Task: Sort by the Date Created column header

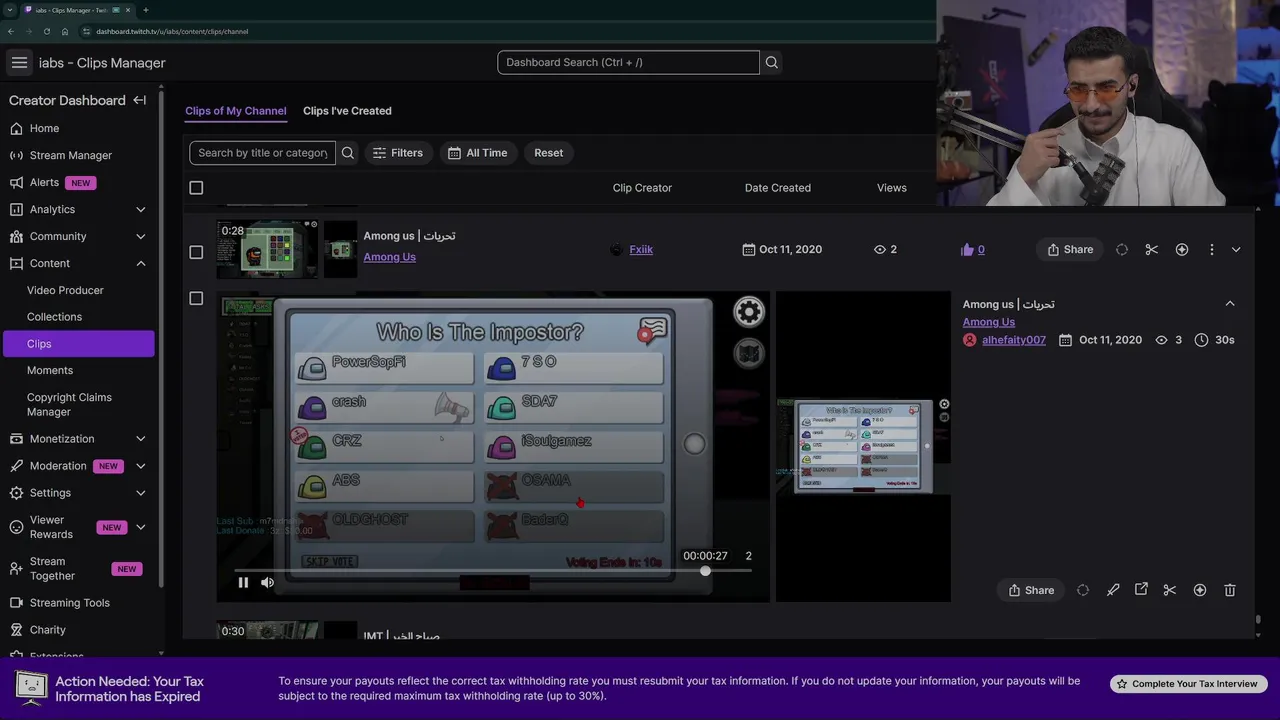Action: coord(777,188)
